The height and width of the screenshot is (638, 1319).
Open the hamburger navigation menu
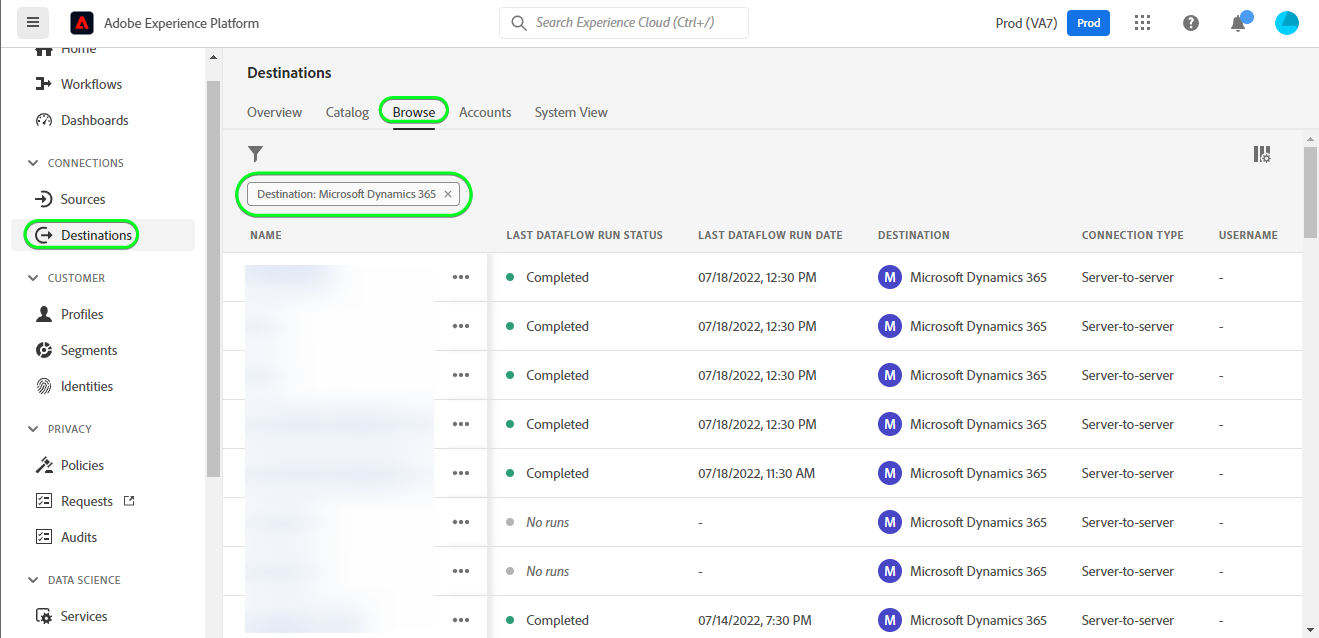click(33, 22)
